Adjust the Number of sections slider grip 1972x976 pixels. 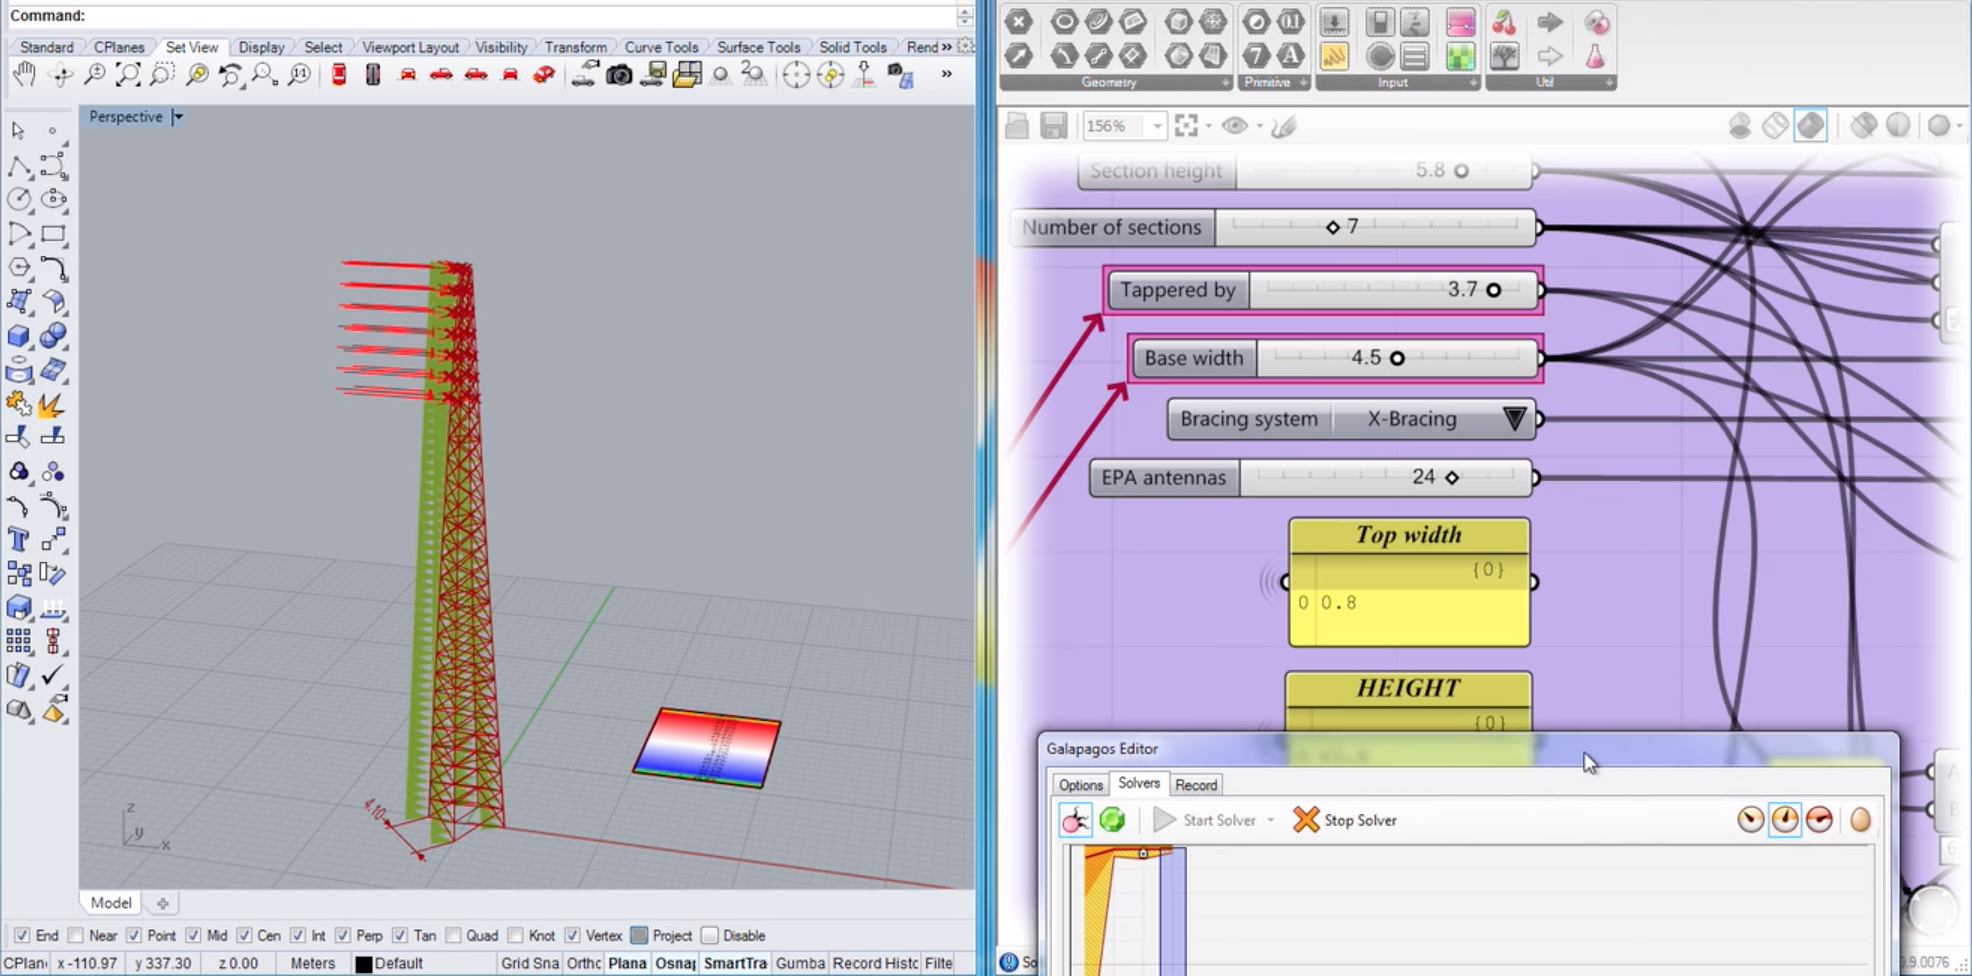pyautogui.click(x=1332, y=228)
